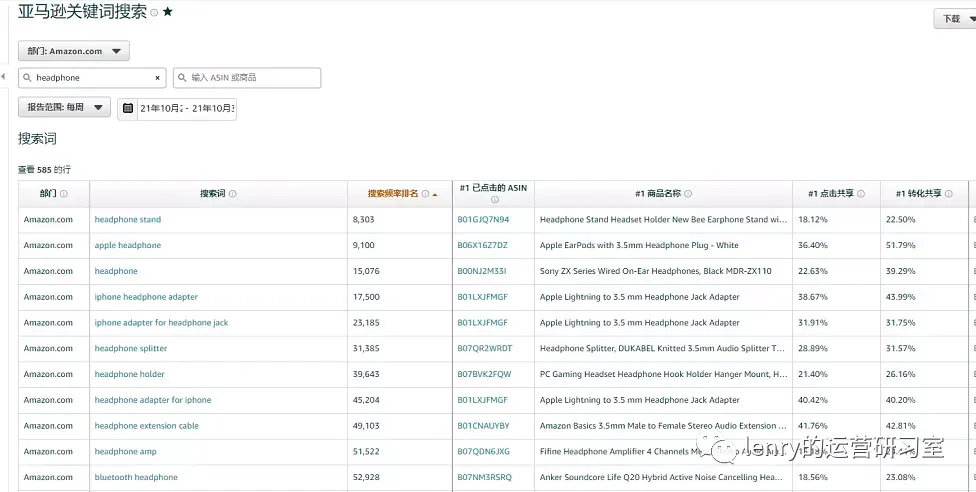Open the headphone splitter search term
The width and height of the screenshot is (976, 492).
click(131, 348)
